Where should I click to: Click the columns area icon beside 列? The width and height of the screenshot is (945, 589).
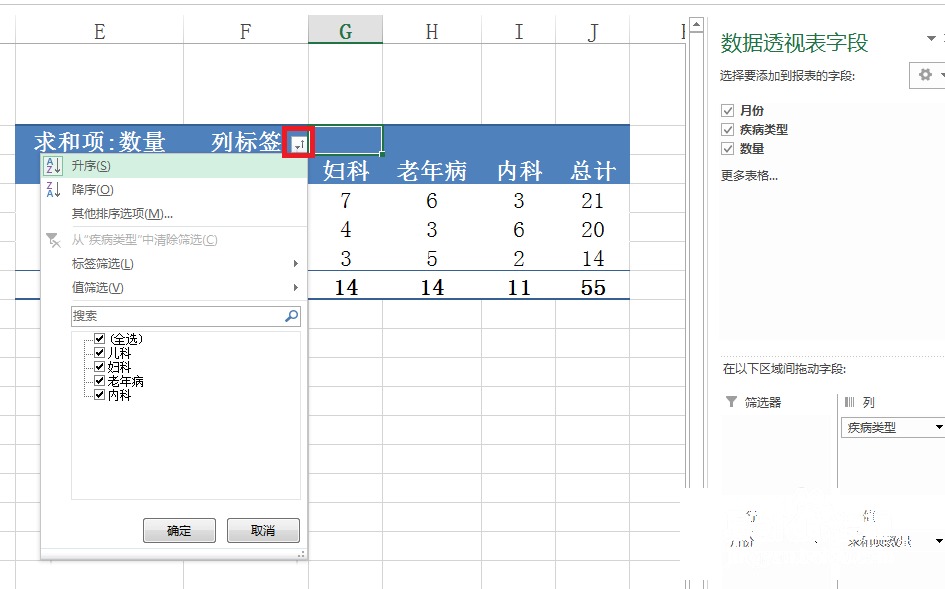click(x=849, y=402)
